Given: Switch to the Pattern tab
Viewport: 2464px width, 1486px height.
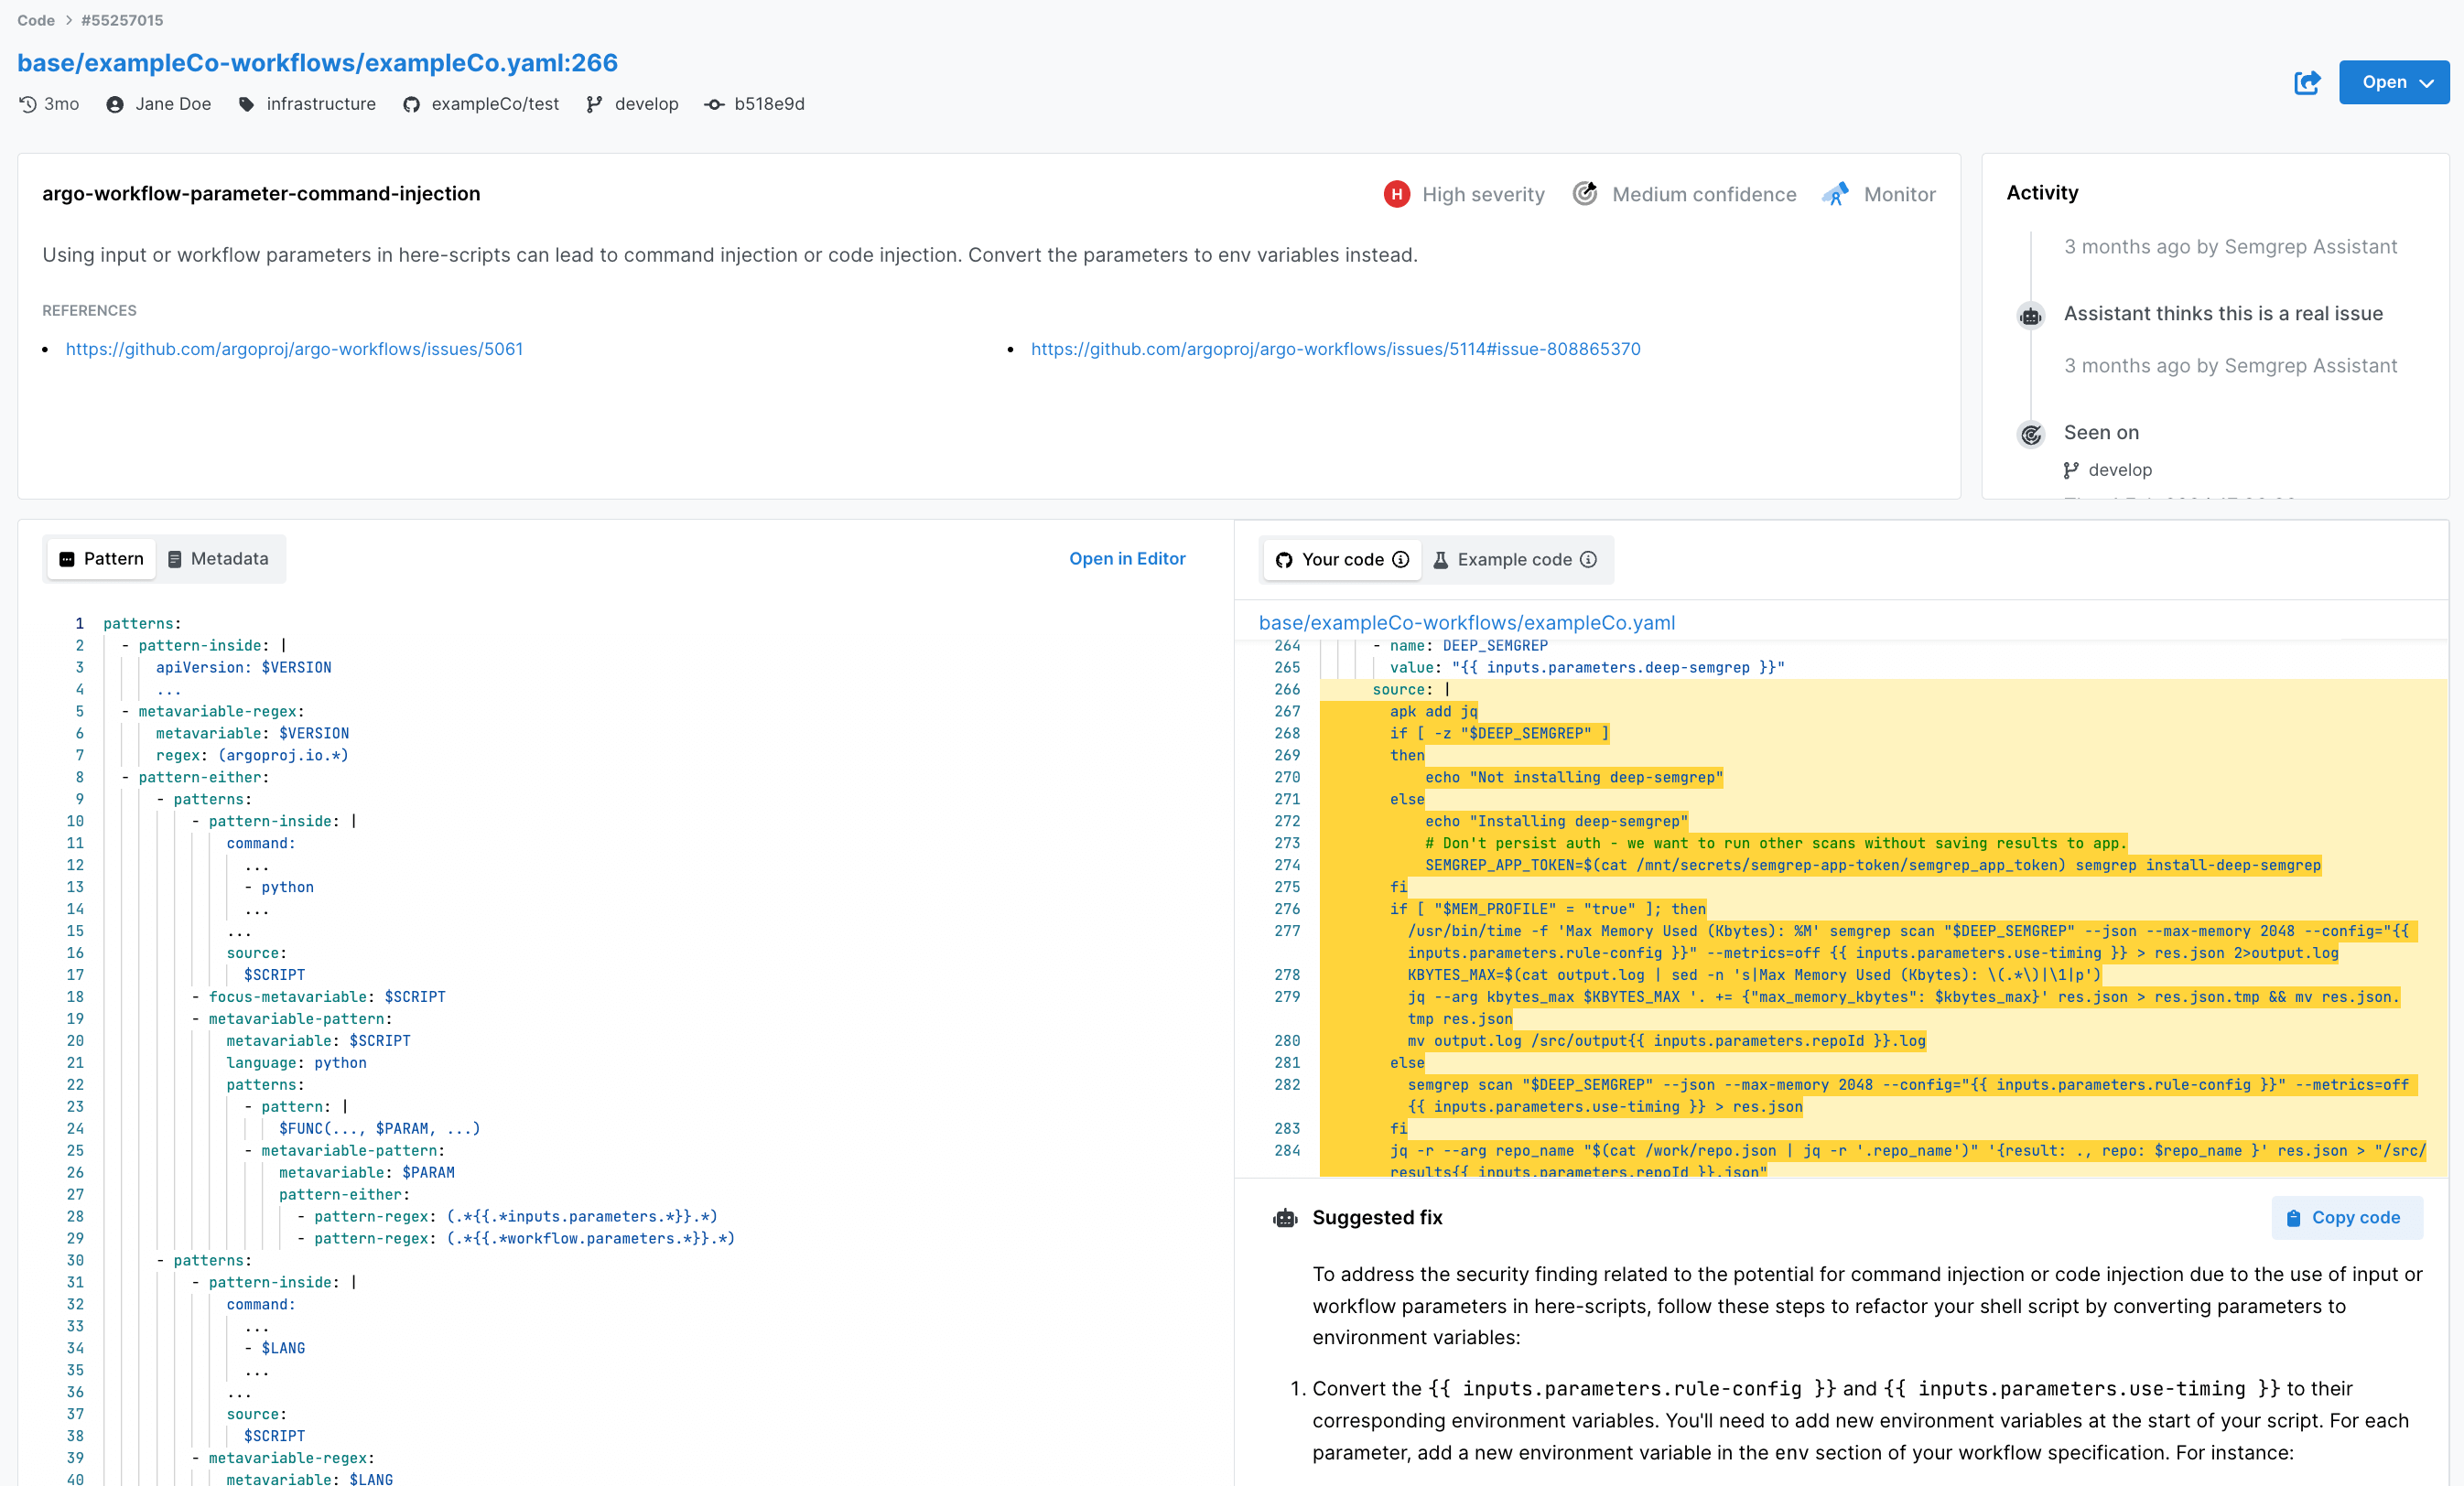Looking at the screenshot, I should pos(103,559).
